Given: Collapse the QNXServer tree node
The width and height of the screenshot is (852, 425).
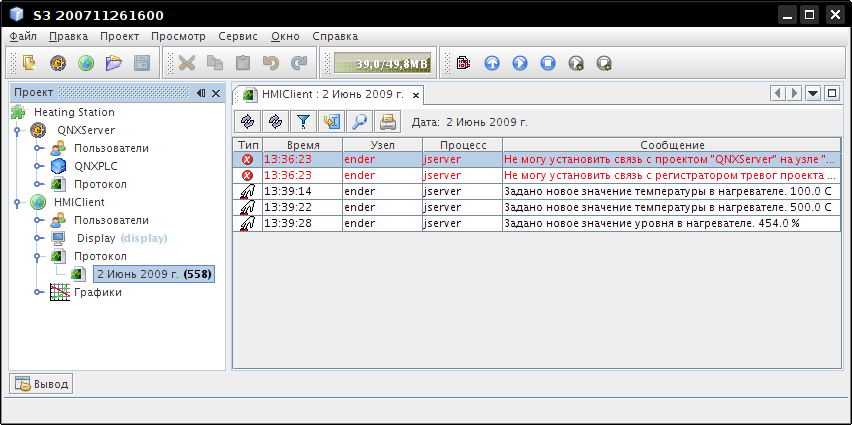Looking at the screenshot, I should 17,130.
